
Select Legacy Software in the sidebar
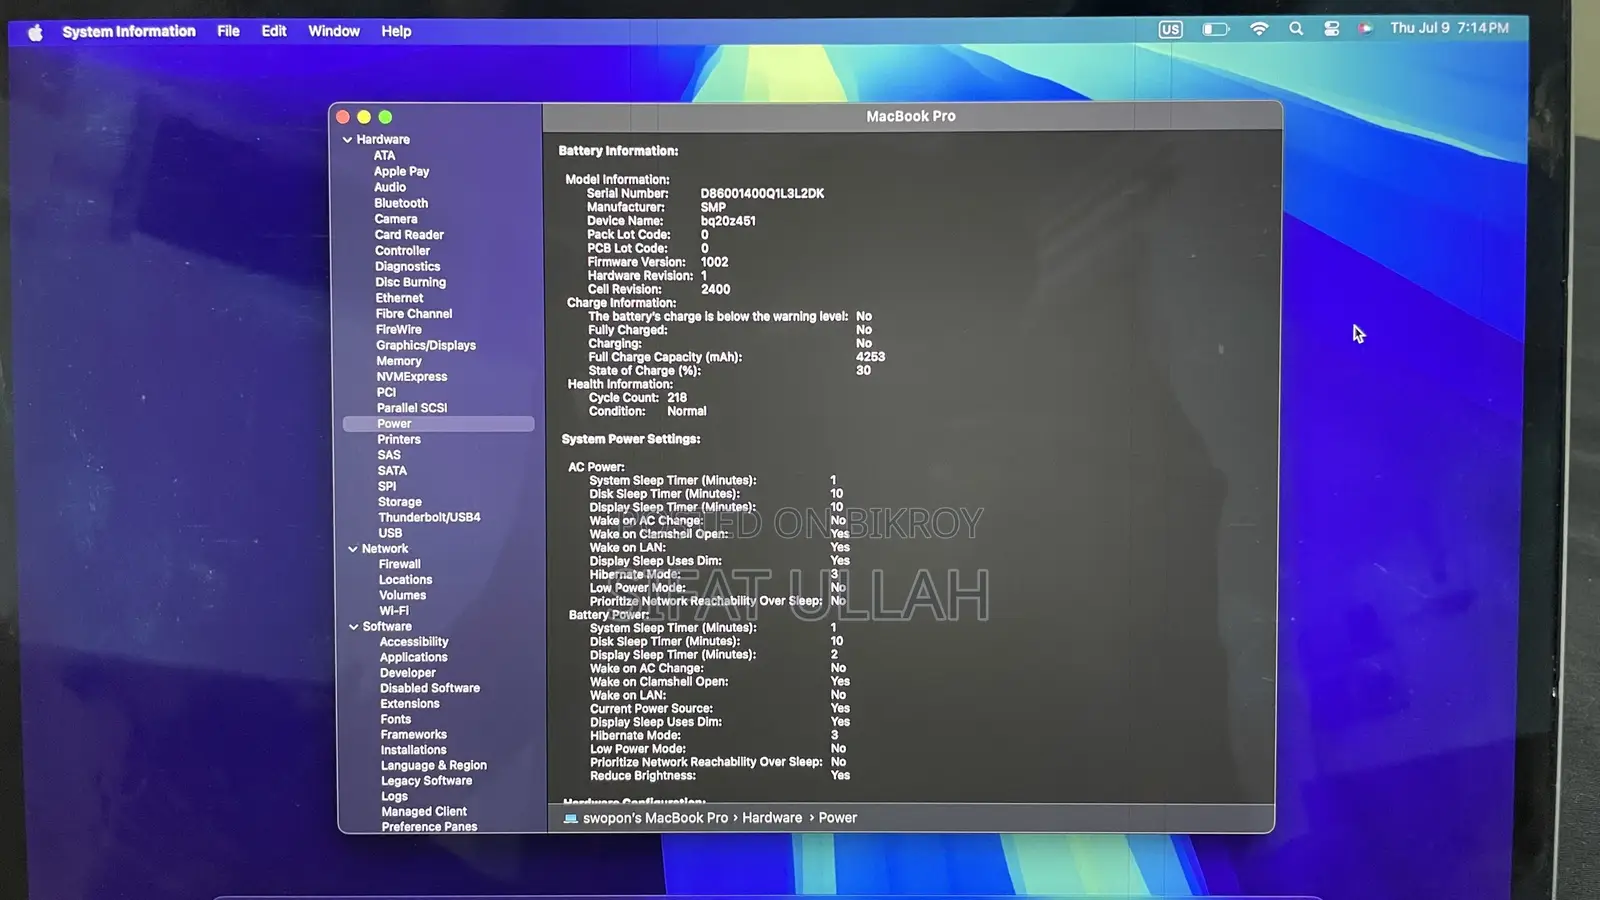[426, 781]
